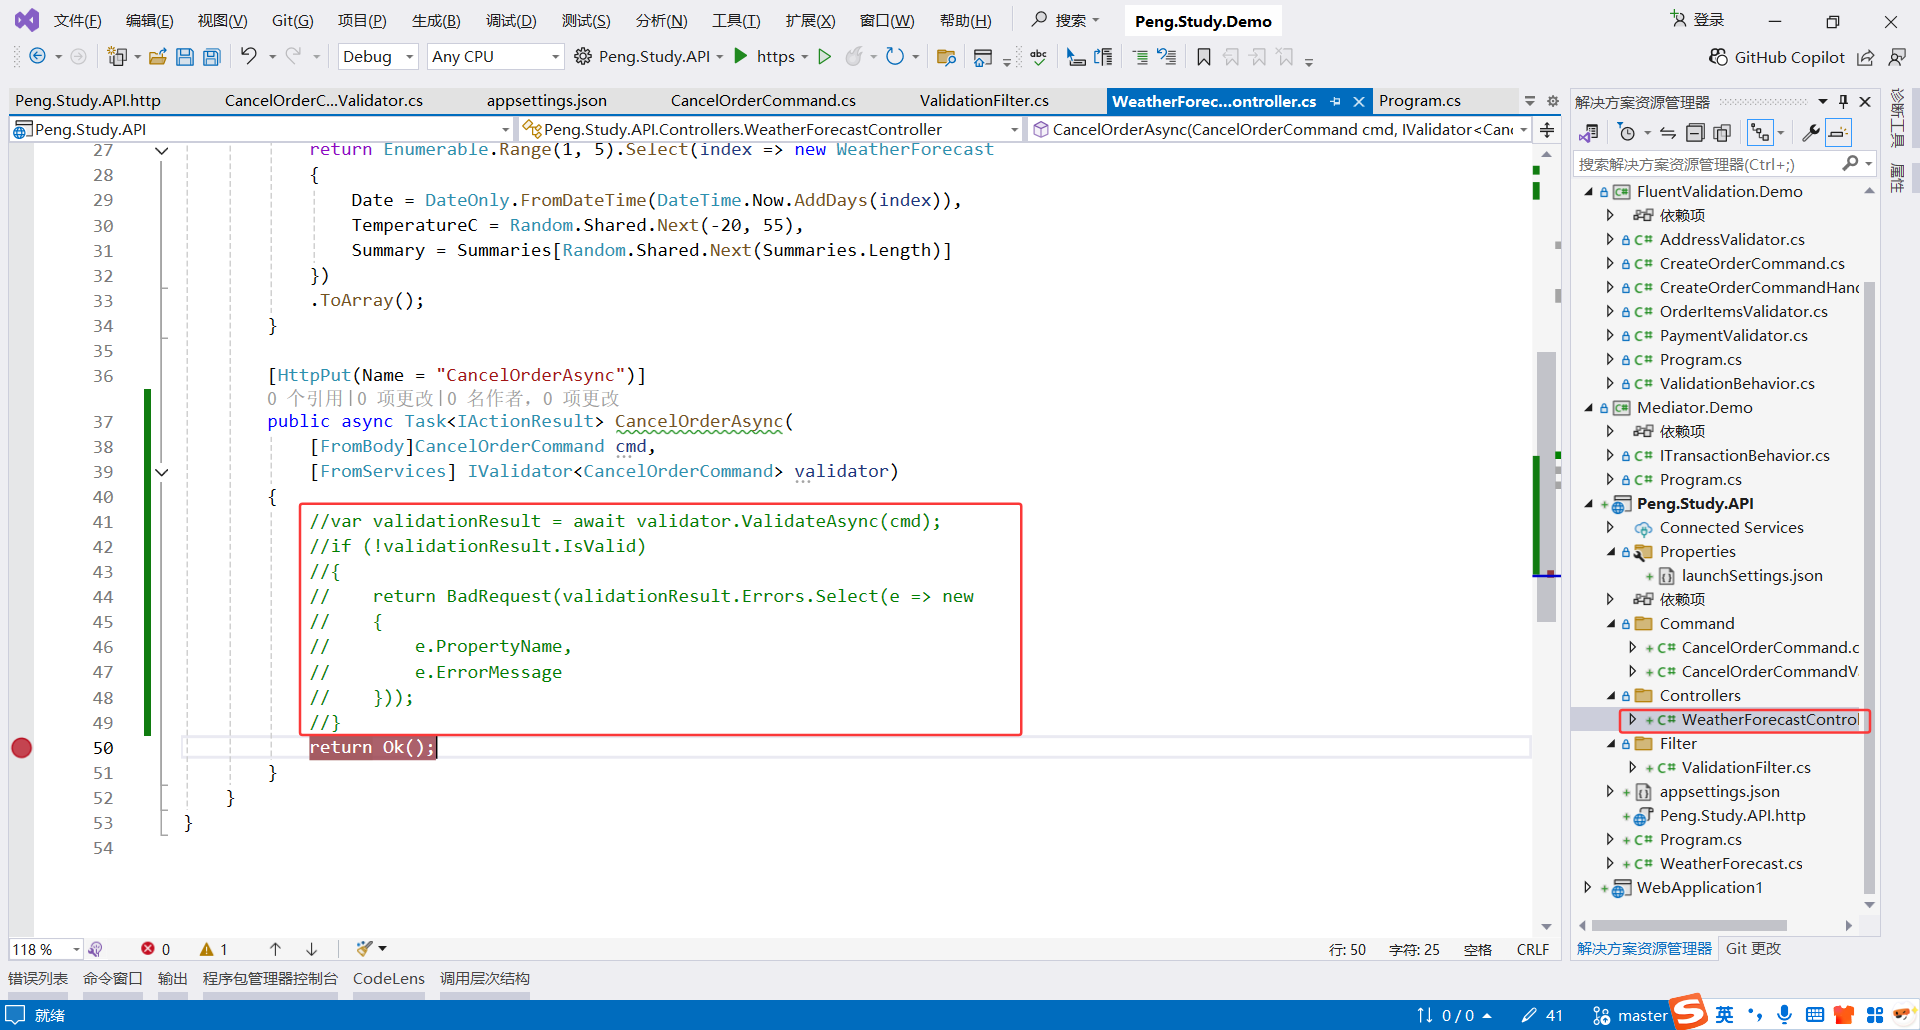
Task: Click the Sogou input method icon in taskbar
Action: [x=1689, y=1011]
